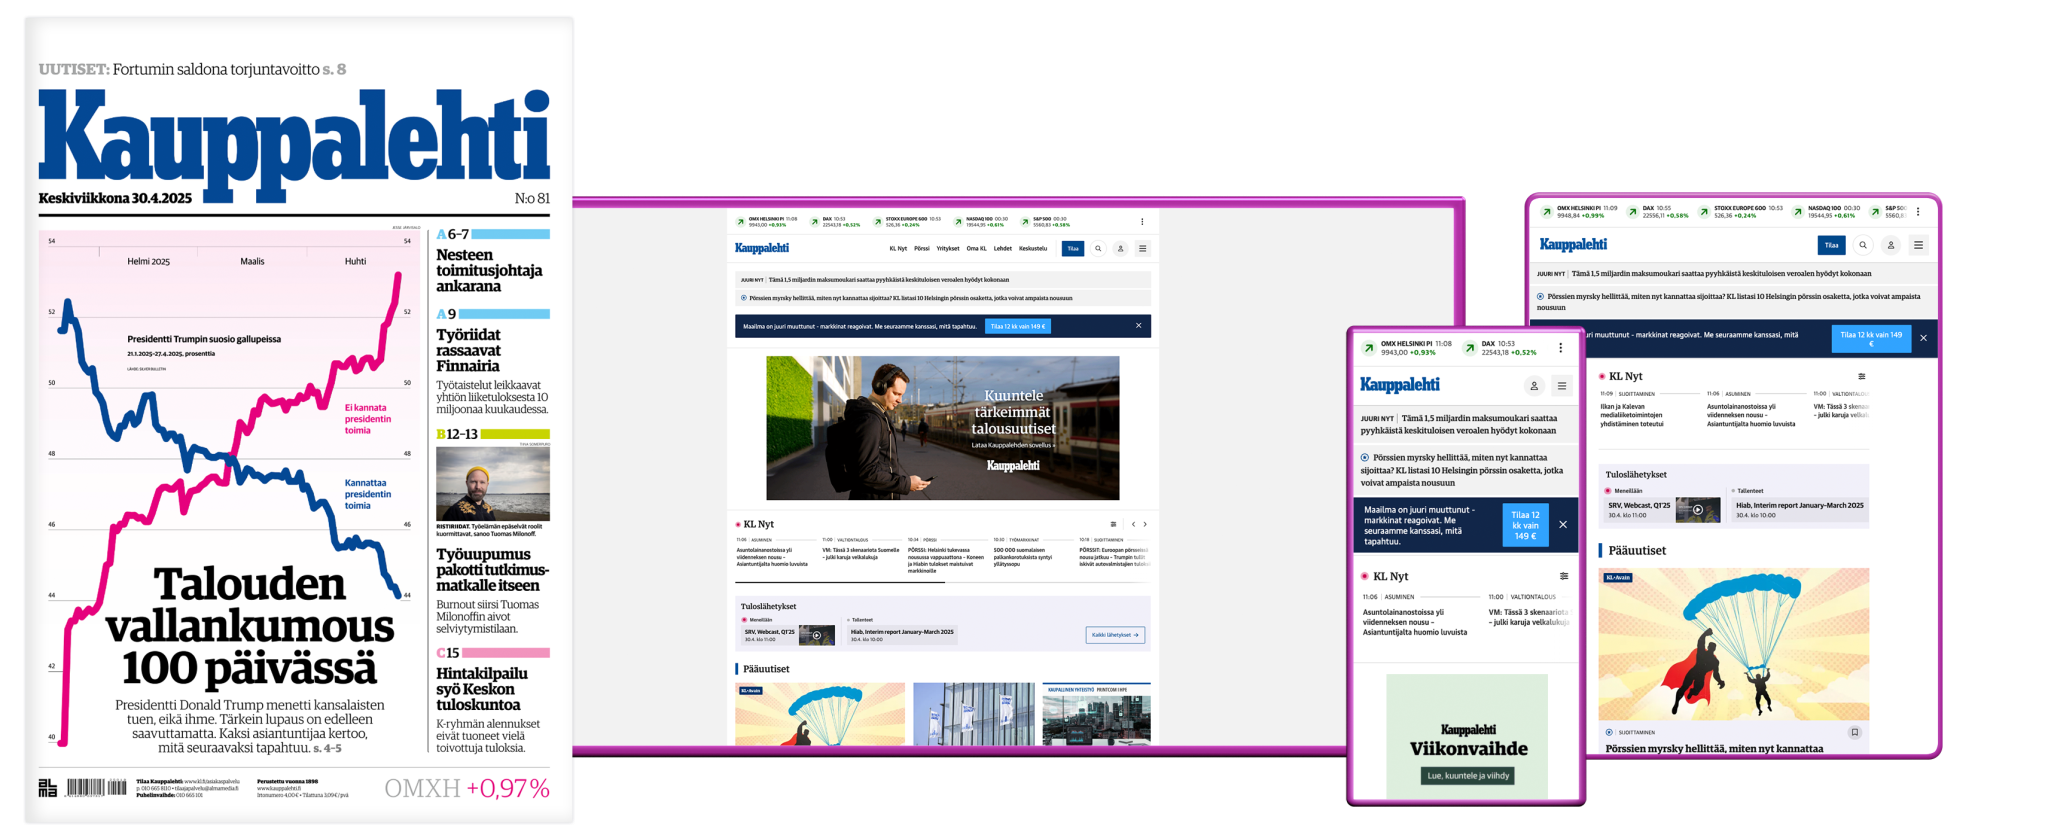Open KL Nyt menu on desktop
This screenshot has height=838, width=2048.
(x=898, y=249)
